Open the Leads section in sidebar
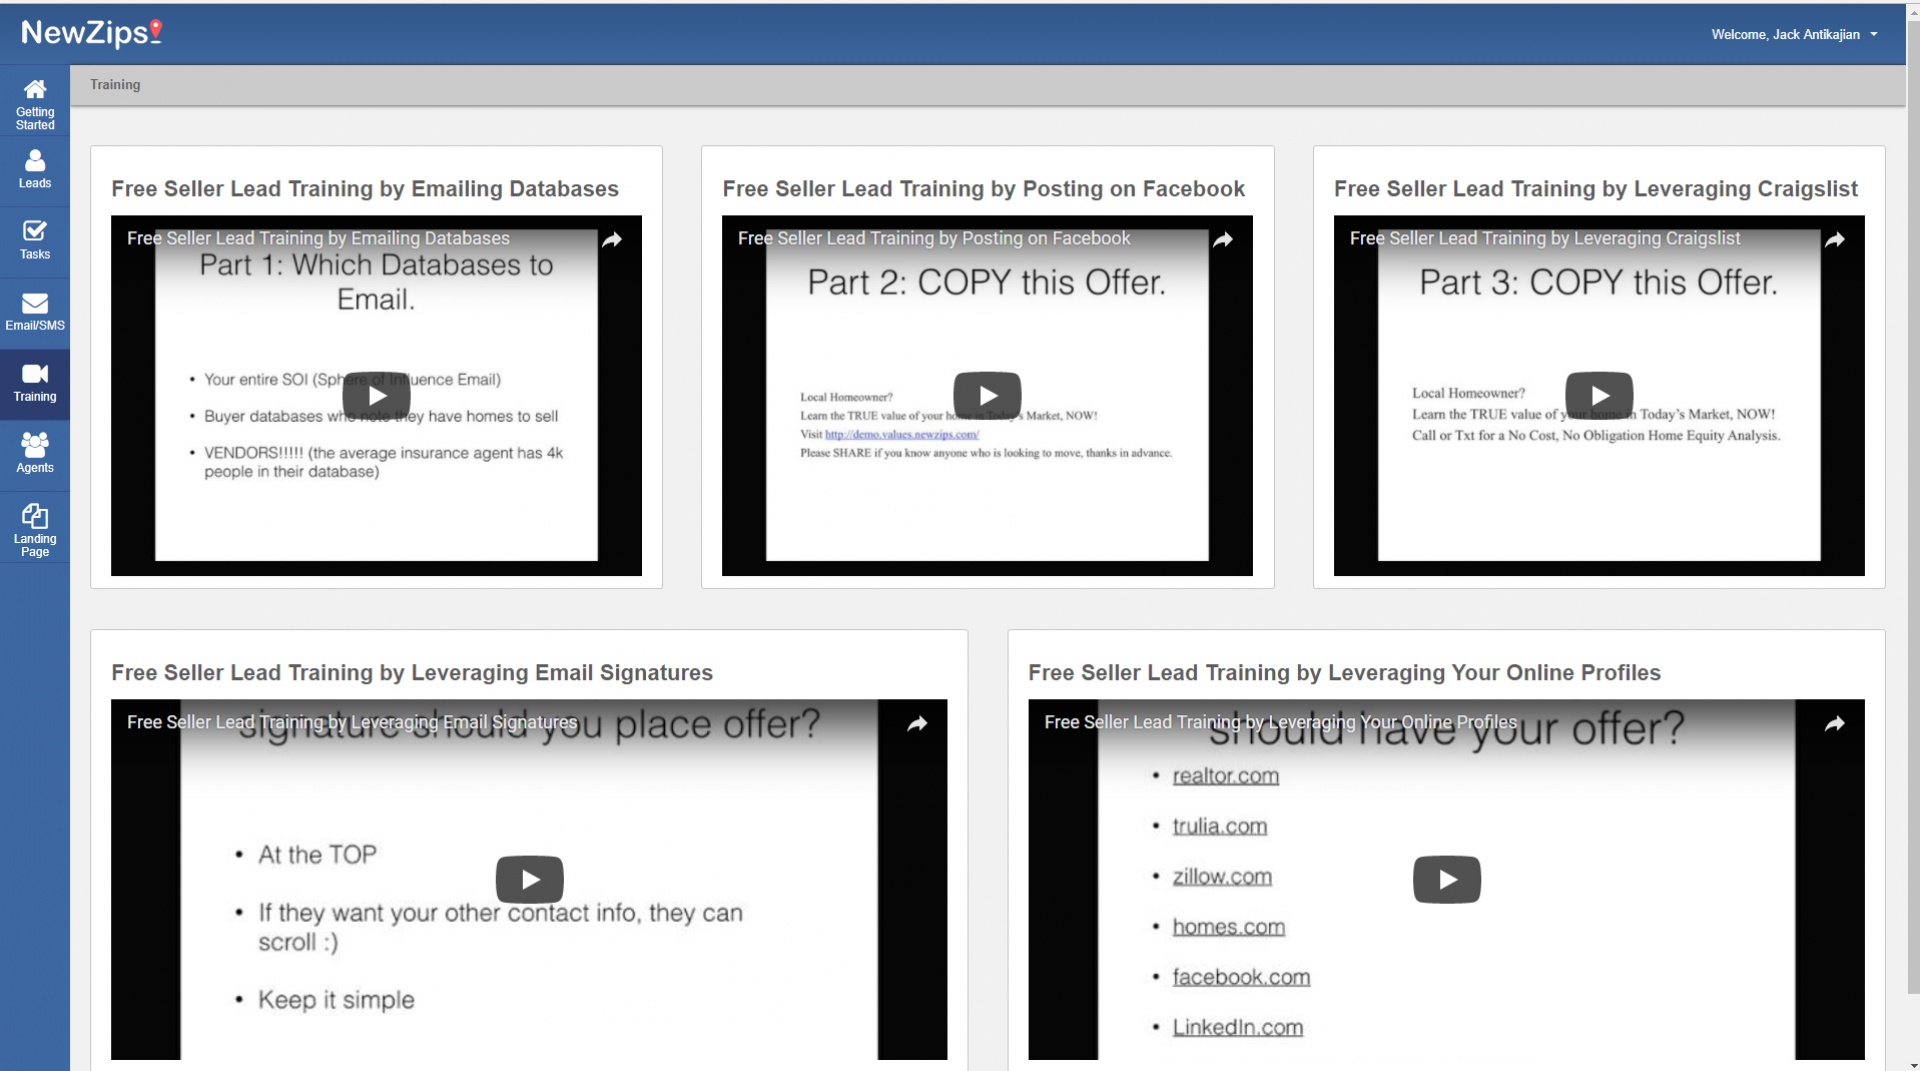Image resolution: width=1920 pixels, height=1071 pixels. coord(35,171)
